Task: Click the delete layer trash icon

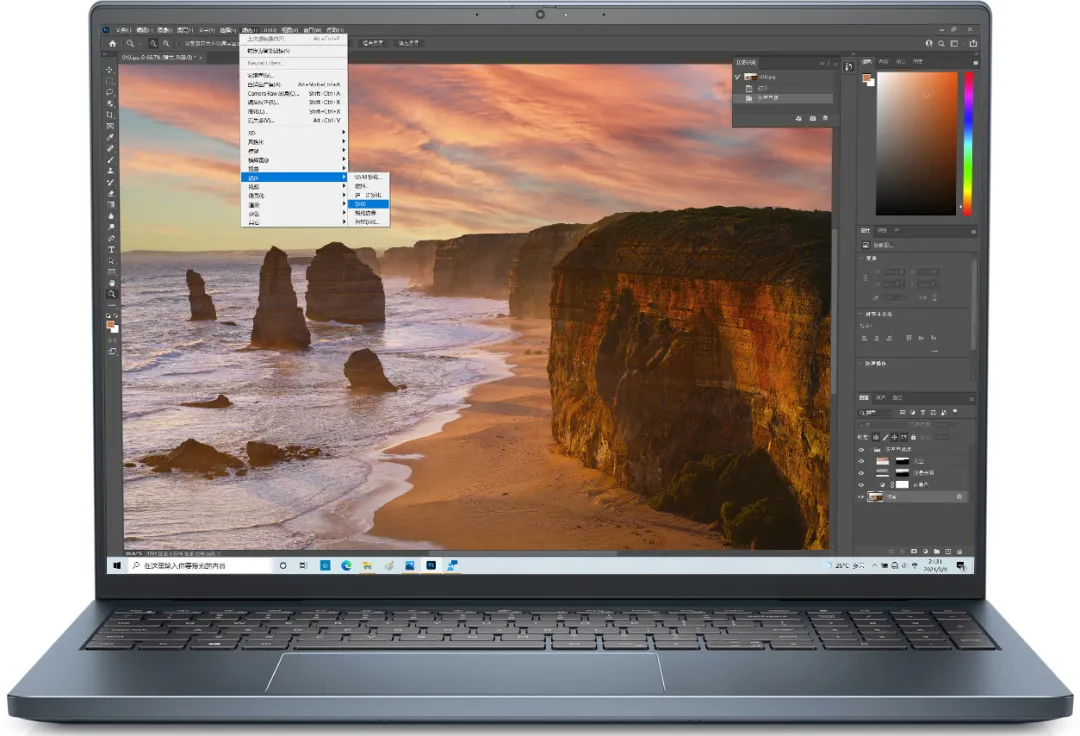Action: pos(959,551)
